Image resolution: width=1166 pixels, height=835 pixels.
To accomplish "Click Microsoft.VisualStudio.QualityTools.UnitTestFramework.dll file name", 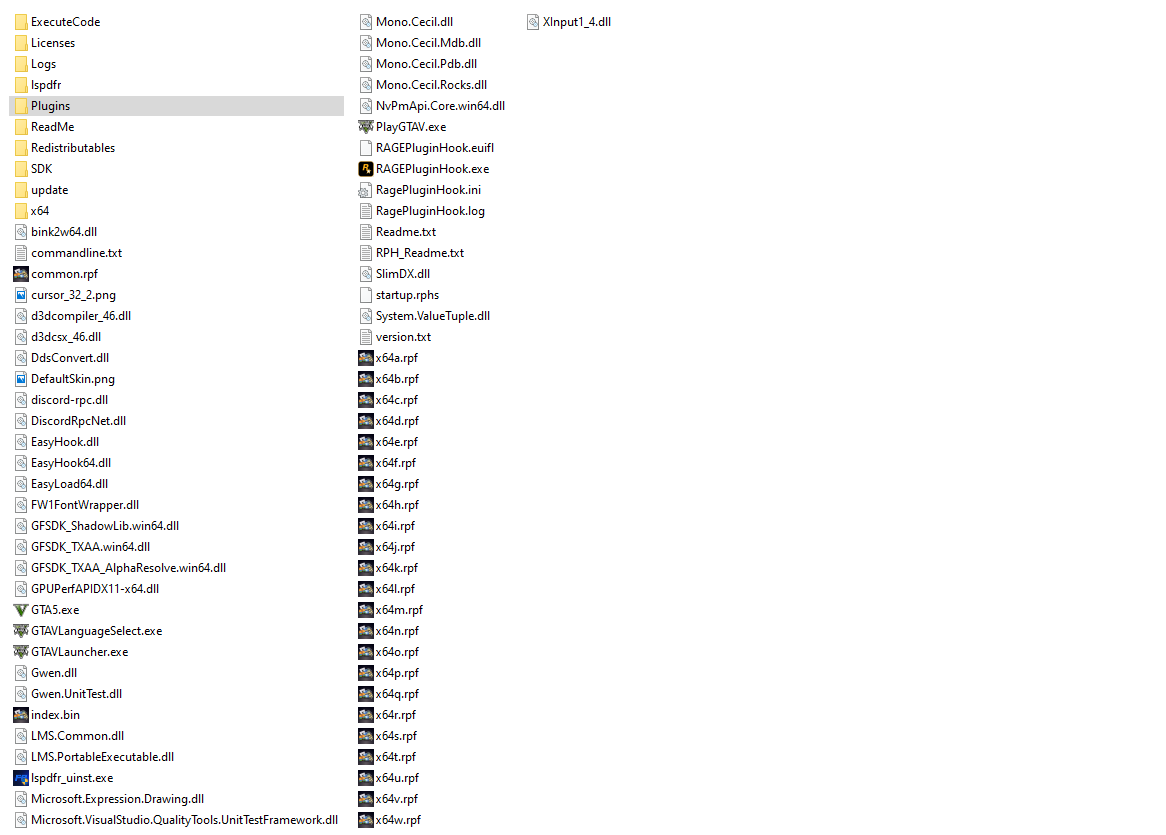I will [184, 819].
